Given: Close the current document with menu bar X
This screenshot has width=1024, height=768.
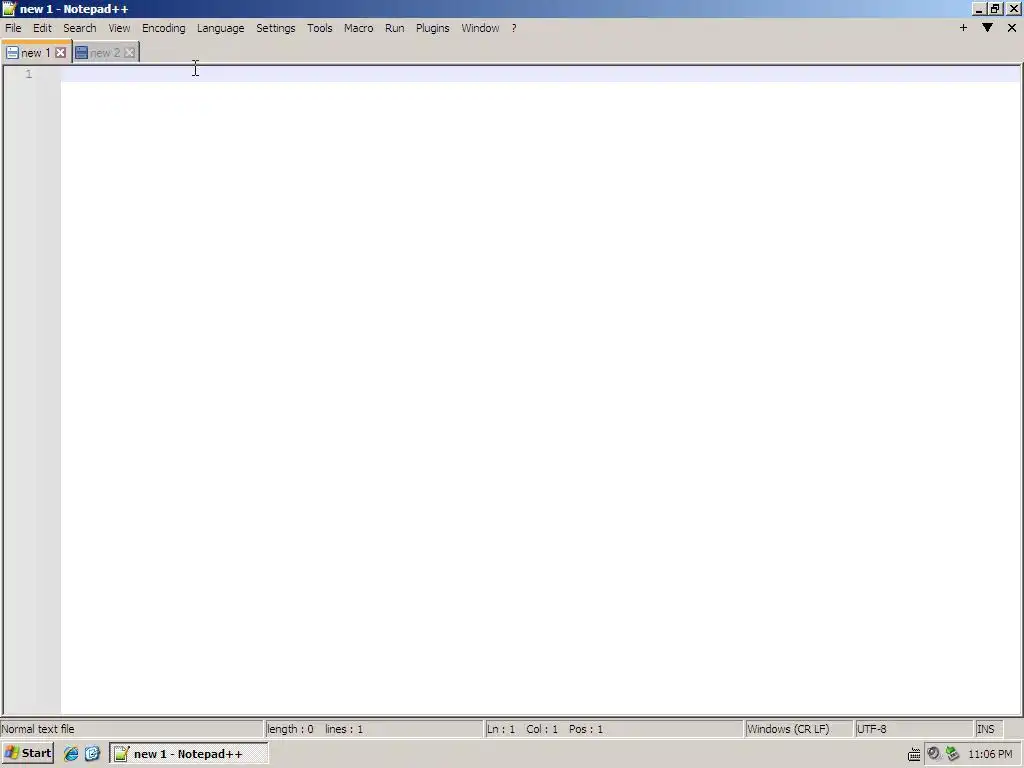Looking at the screenshot, I should point(1012,27).
